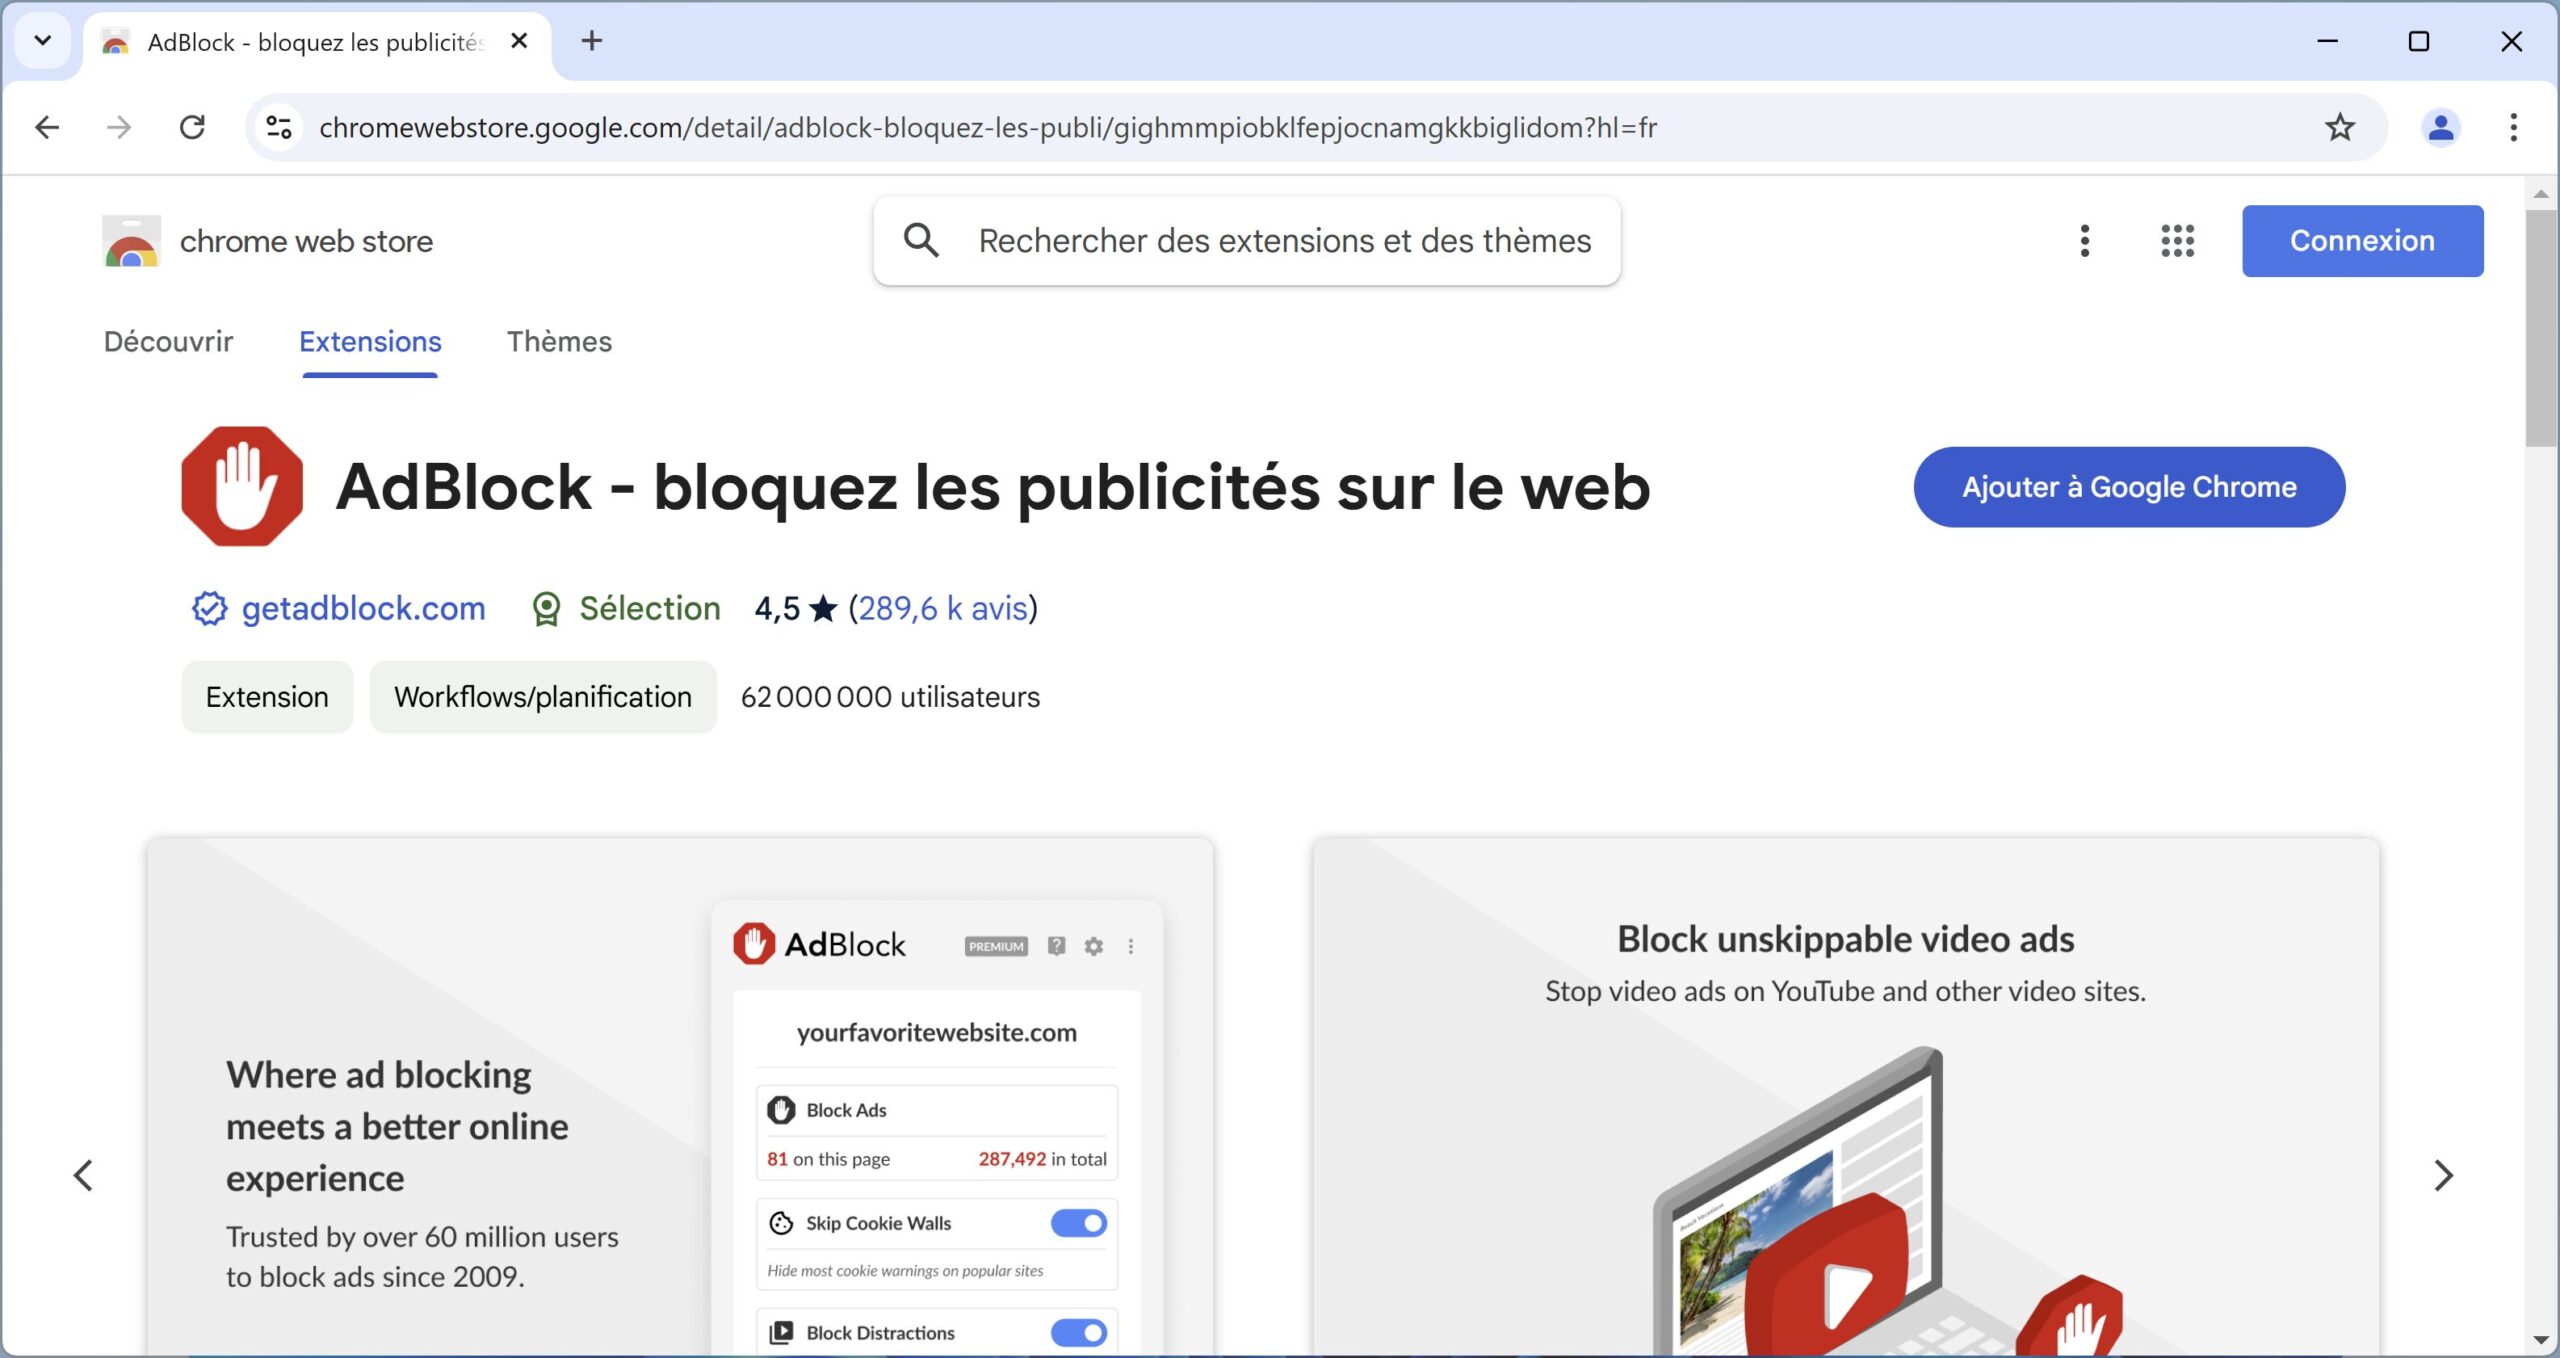Screen dimensions: 2560x1358
Task: Click the vertical page scrollbar
Action: point(2540,766)
